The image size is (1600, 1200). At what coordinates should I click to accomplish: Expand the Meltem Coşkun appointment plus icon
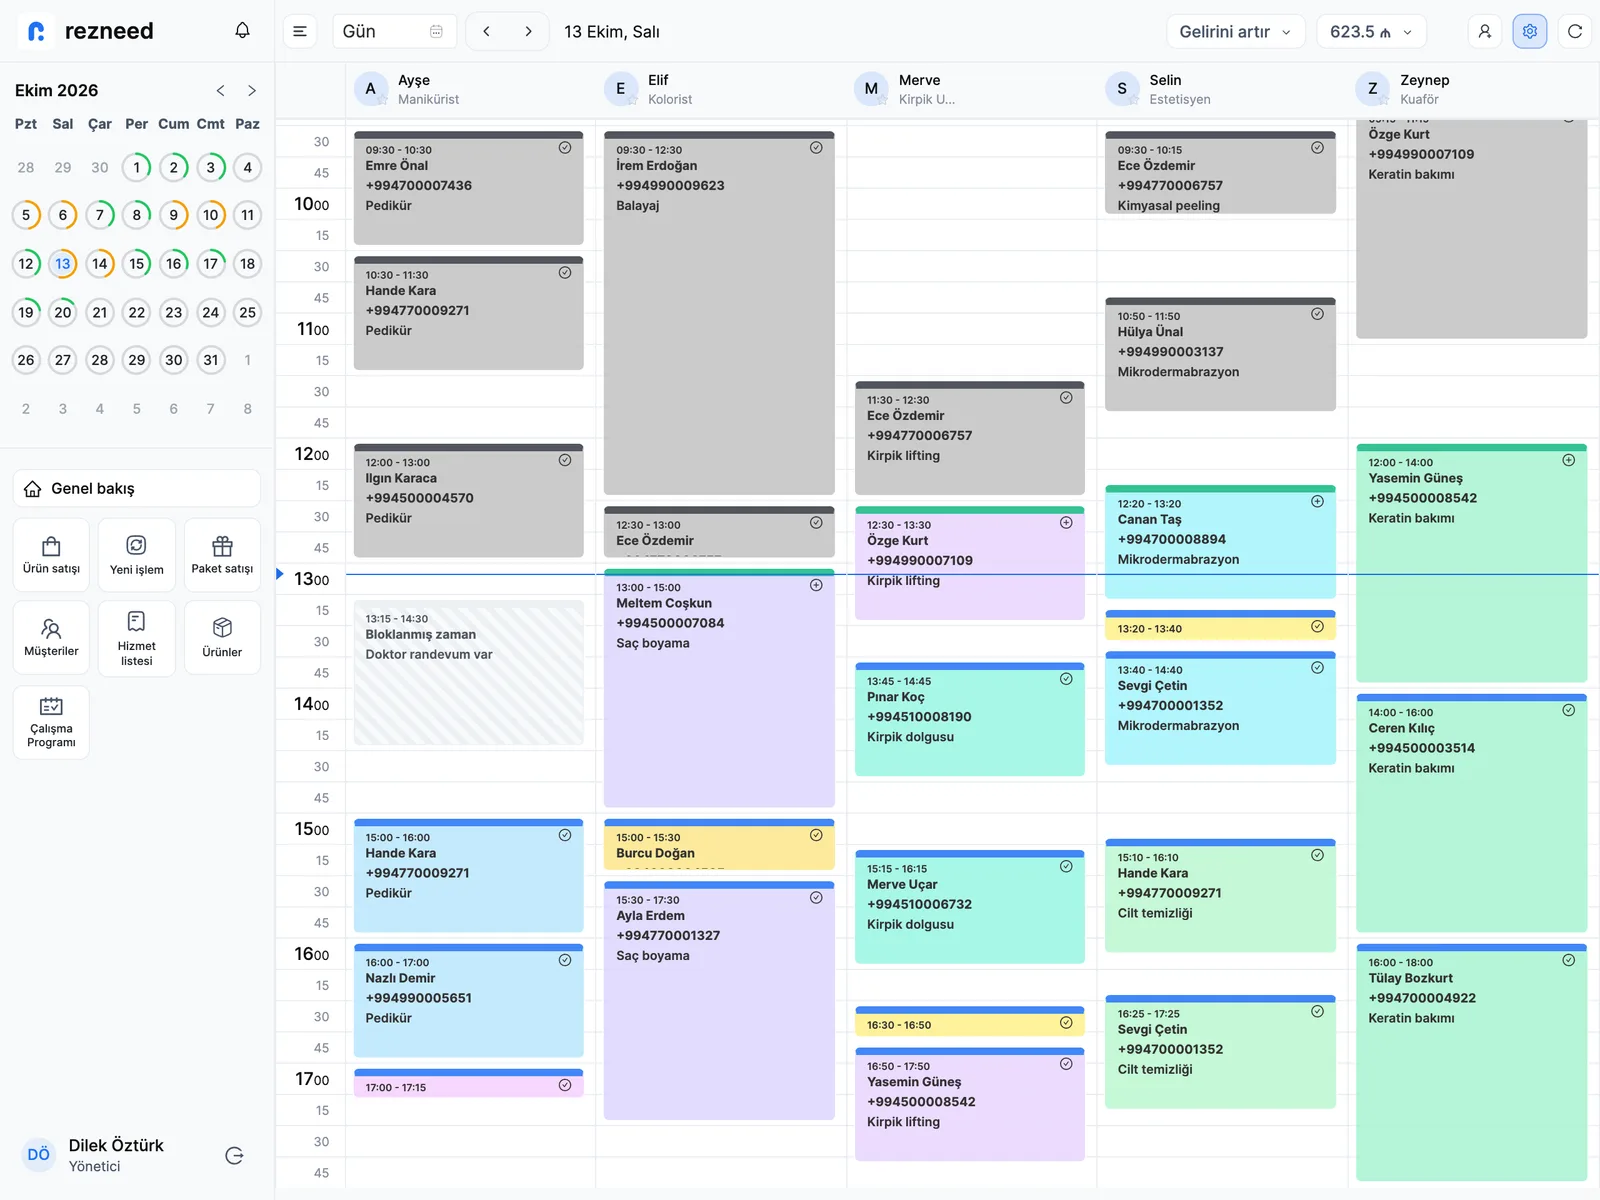point(816,585)
